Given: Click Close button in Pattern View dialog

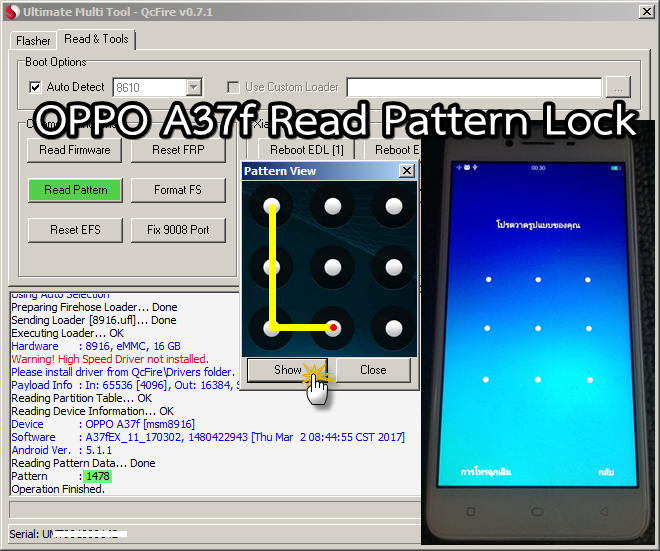Looking at the screenshot, I should click(373, 370).
